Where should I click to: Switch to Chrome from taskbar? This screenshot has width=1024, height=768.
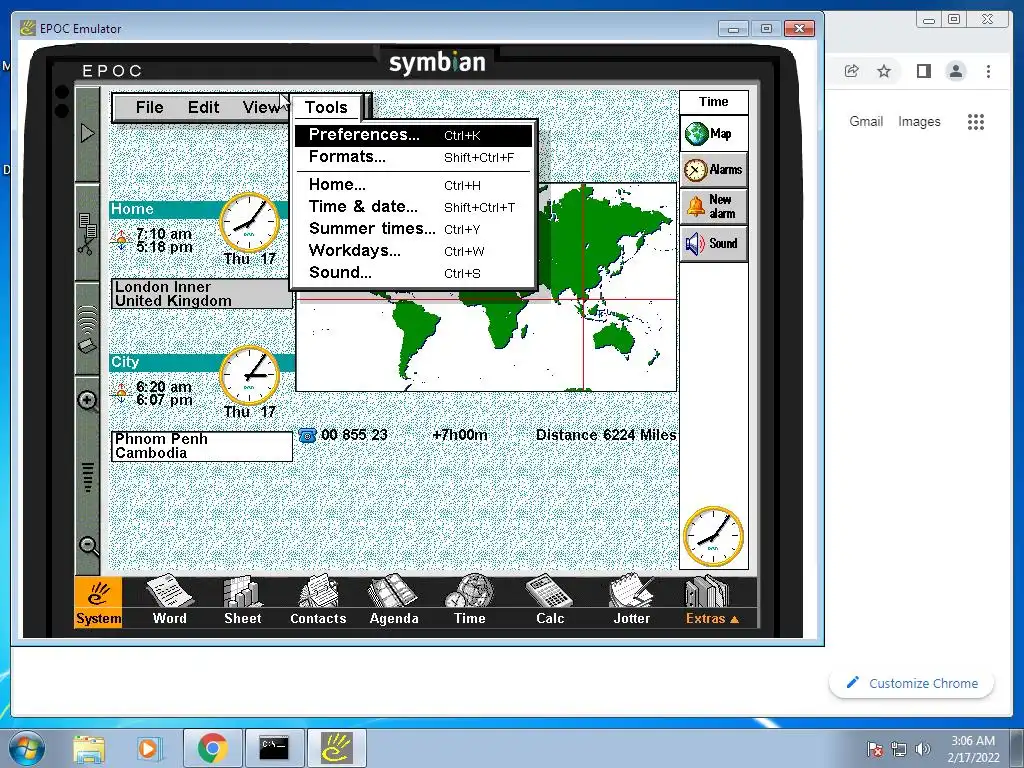click(x=212, y=748)
